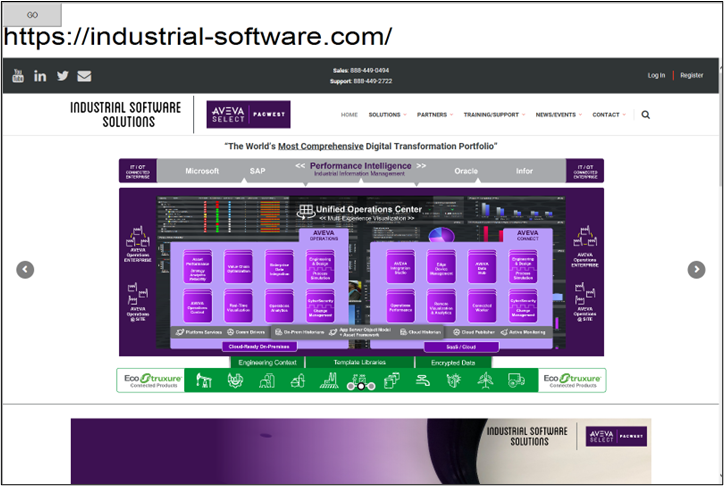Click the Register link
Image resolution: width=724 pixels, height=486 pixels.
[691, 75]
